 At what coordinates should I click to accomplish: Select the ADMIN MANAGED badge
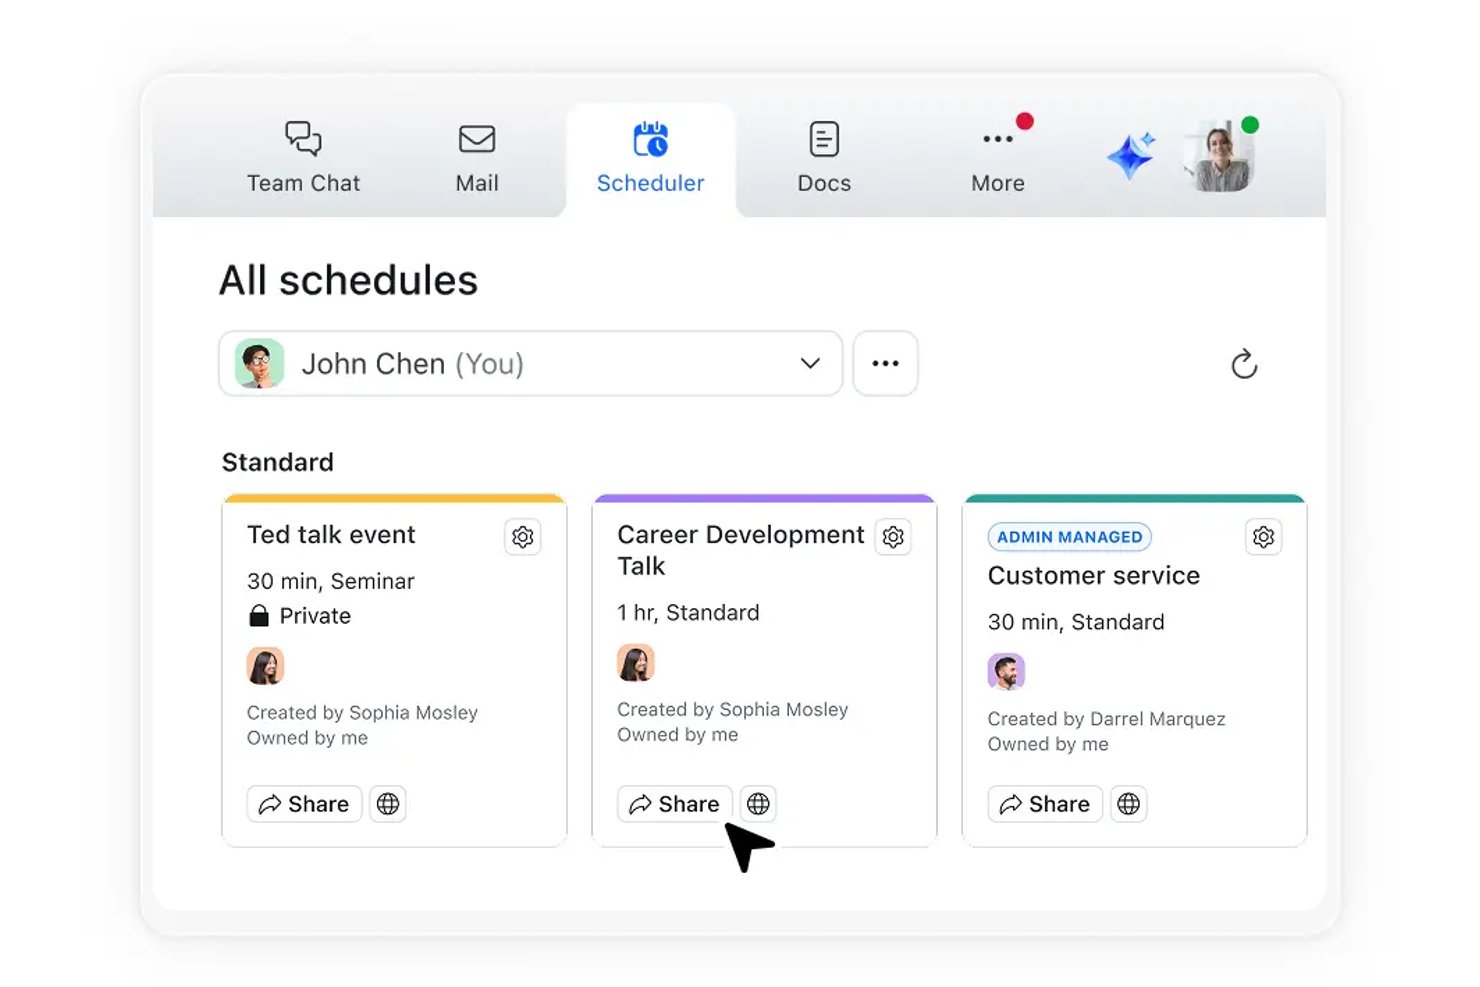(1069, 537)
